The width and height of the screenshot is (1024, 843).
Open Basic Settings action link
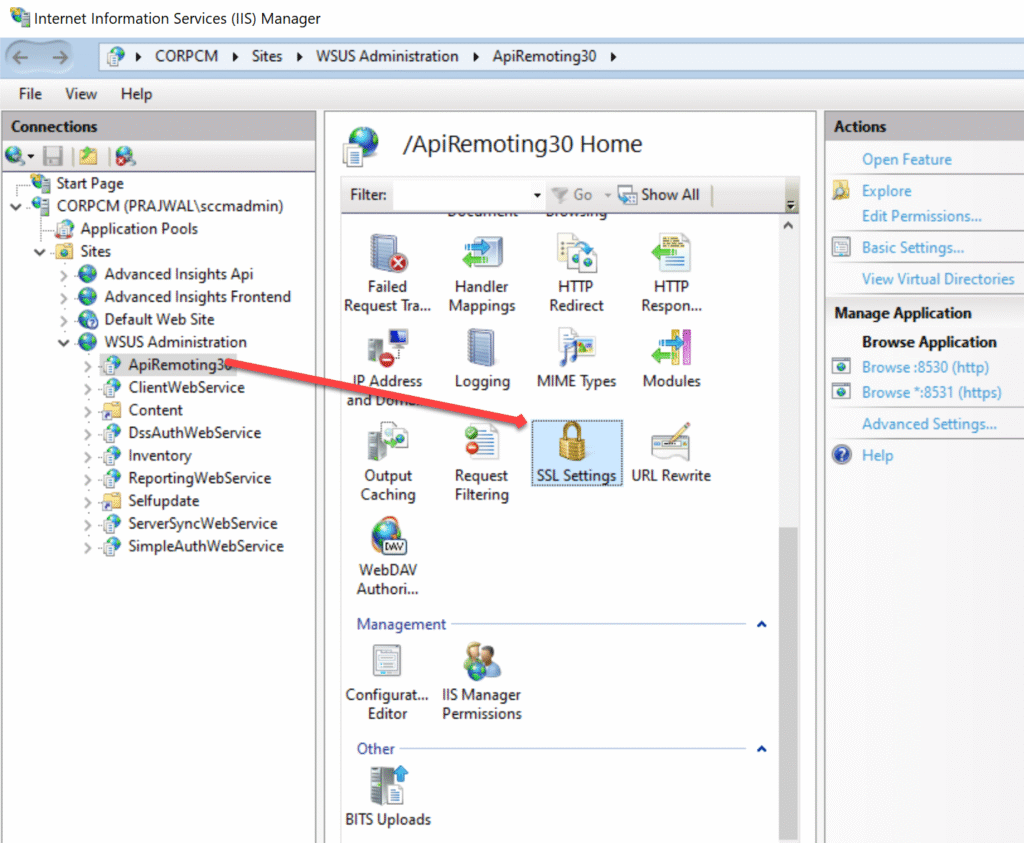click(x=912, y=247)
